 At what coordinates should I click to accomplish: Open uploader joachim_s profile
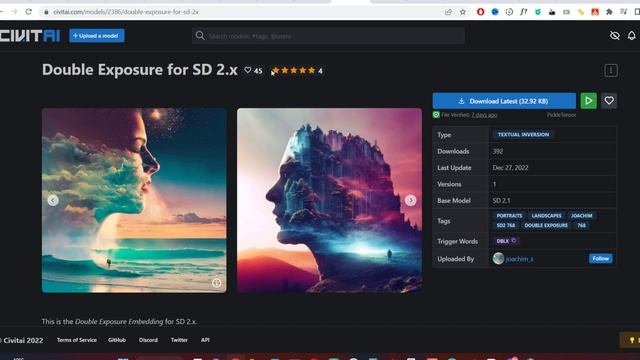point(519,259)
